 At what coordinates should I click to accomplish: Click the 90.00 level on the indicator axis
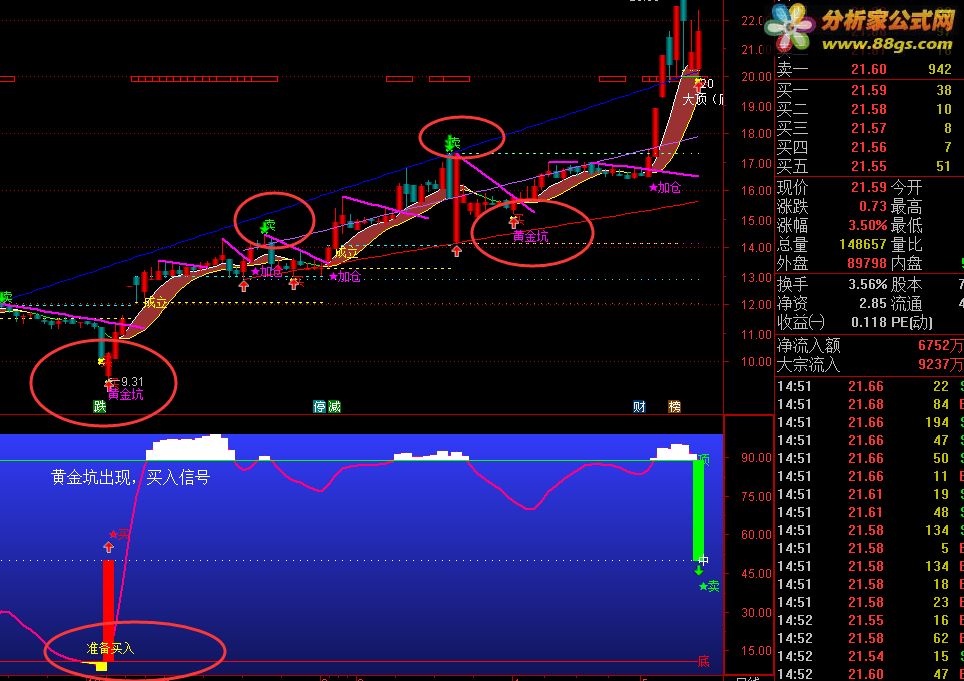[x=756, y=458]
